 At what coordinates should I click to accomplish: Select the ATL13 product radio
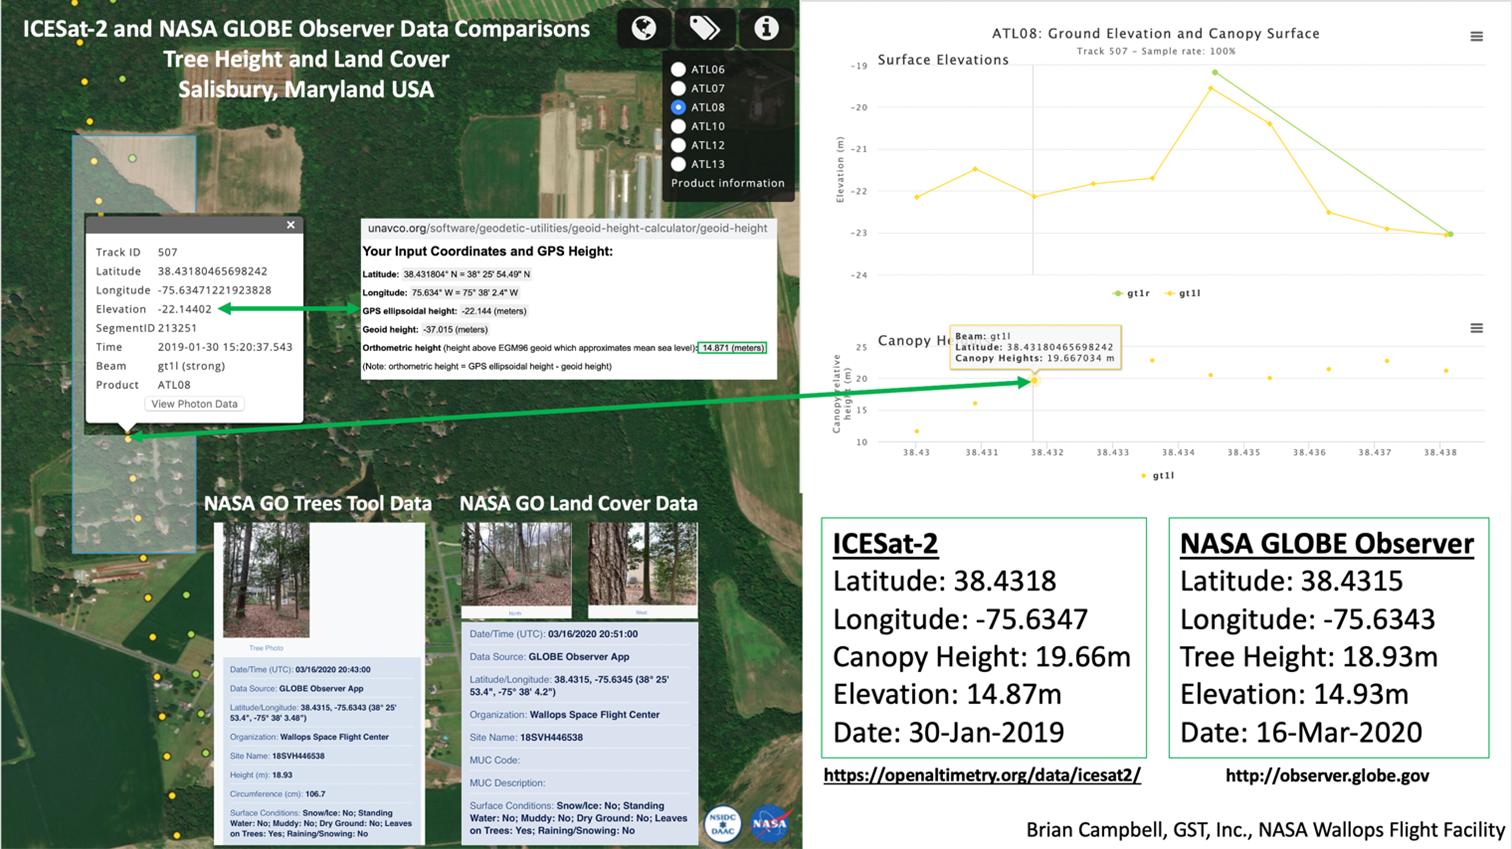pos(678,164)
